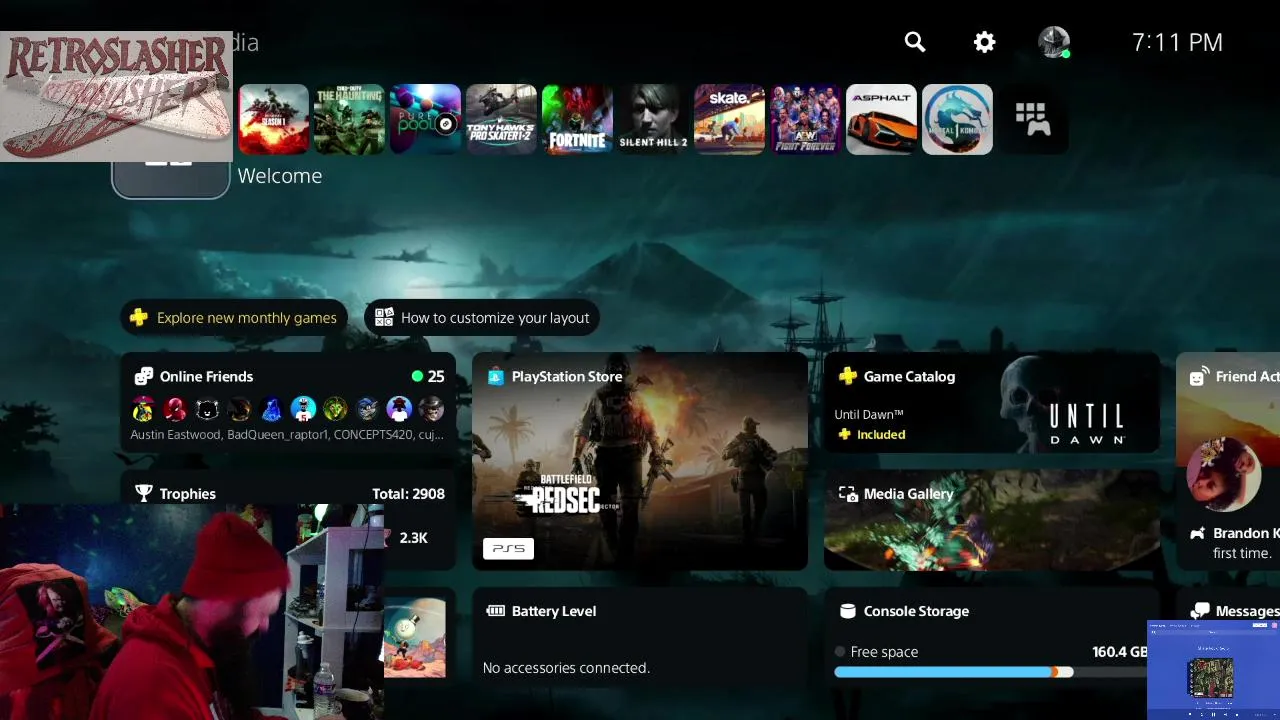Click the Total: 2908 trophies text

point(408,493)
